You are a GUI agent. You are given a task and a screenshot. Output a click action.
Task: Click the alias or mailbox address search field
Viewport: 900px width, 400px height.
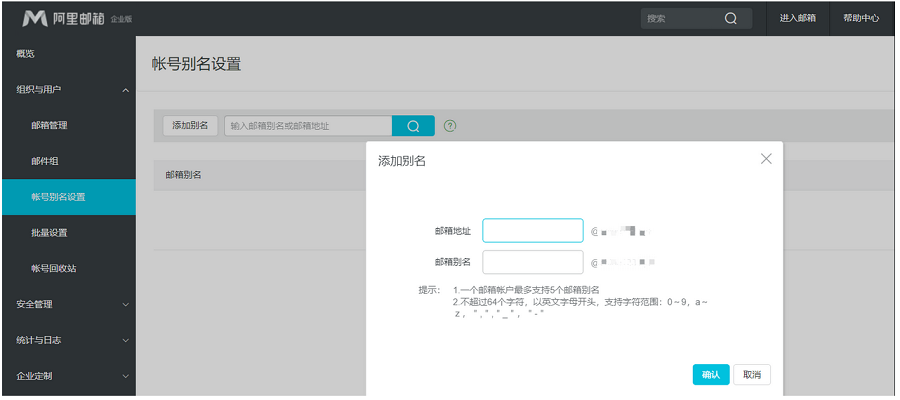coord(308,126)
